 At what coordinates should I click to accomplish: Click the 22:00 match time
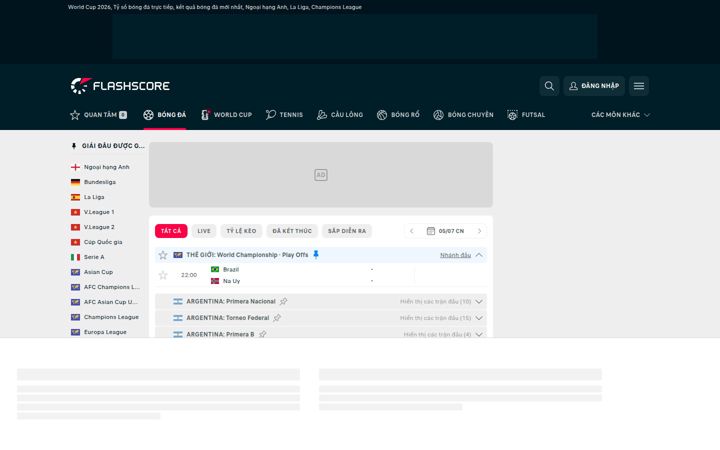point(189,275)
